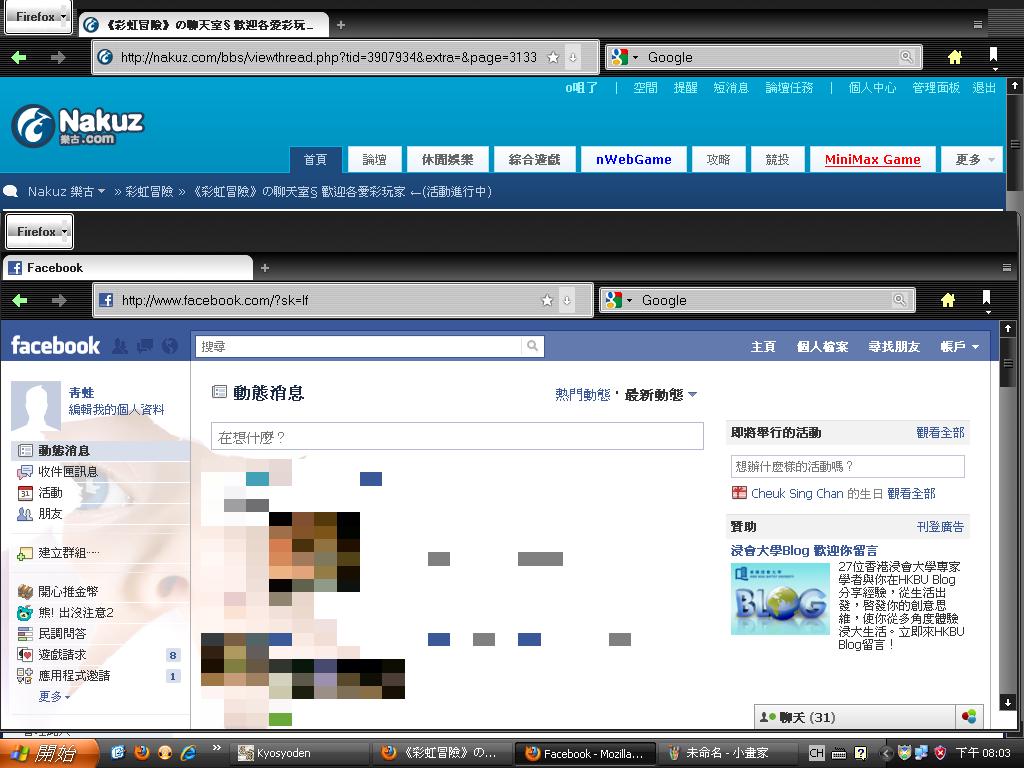1024x768 pixels.
Task: Click 熱門動態 link
Action: coord(583,394)
